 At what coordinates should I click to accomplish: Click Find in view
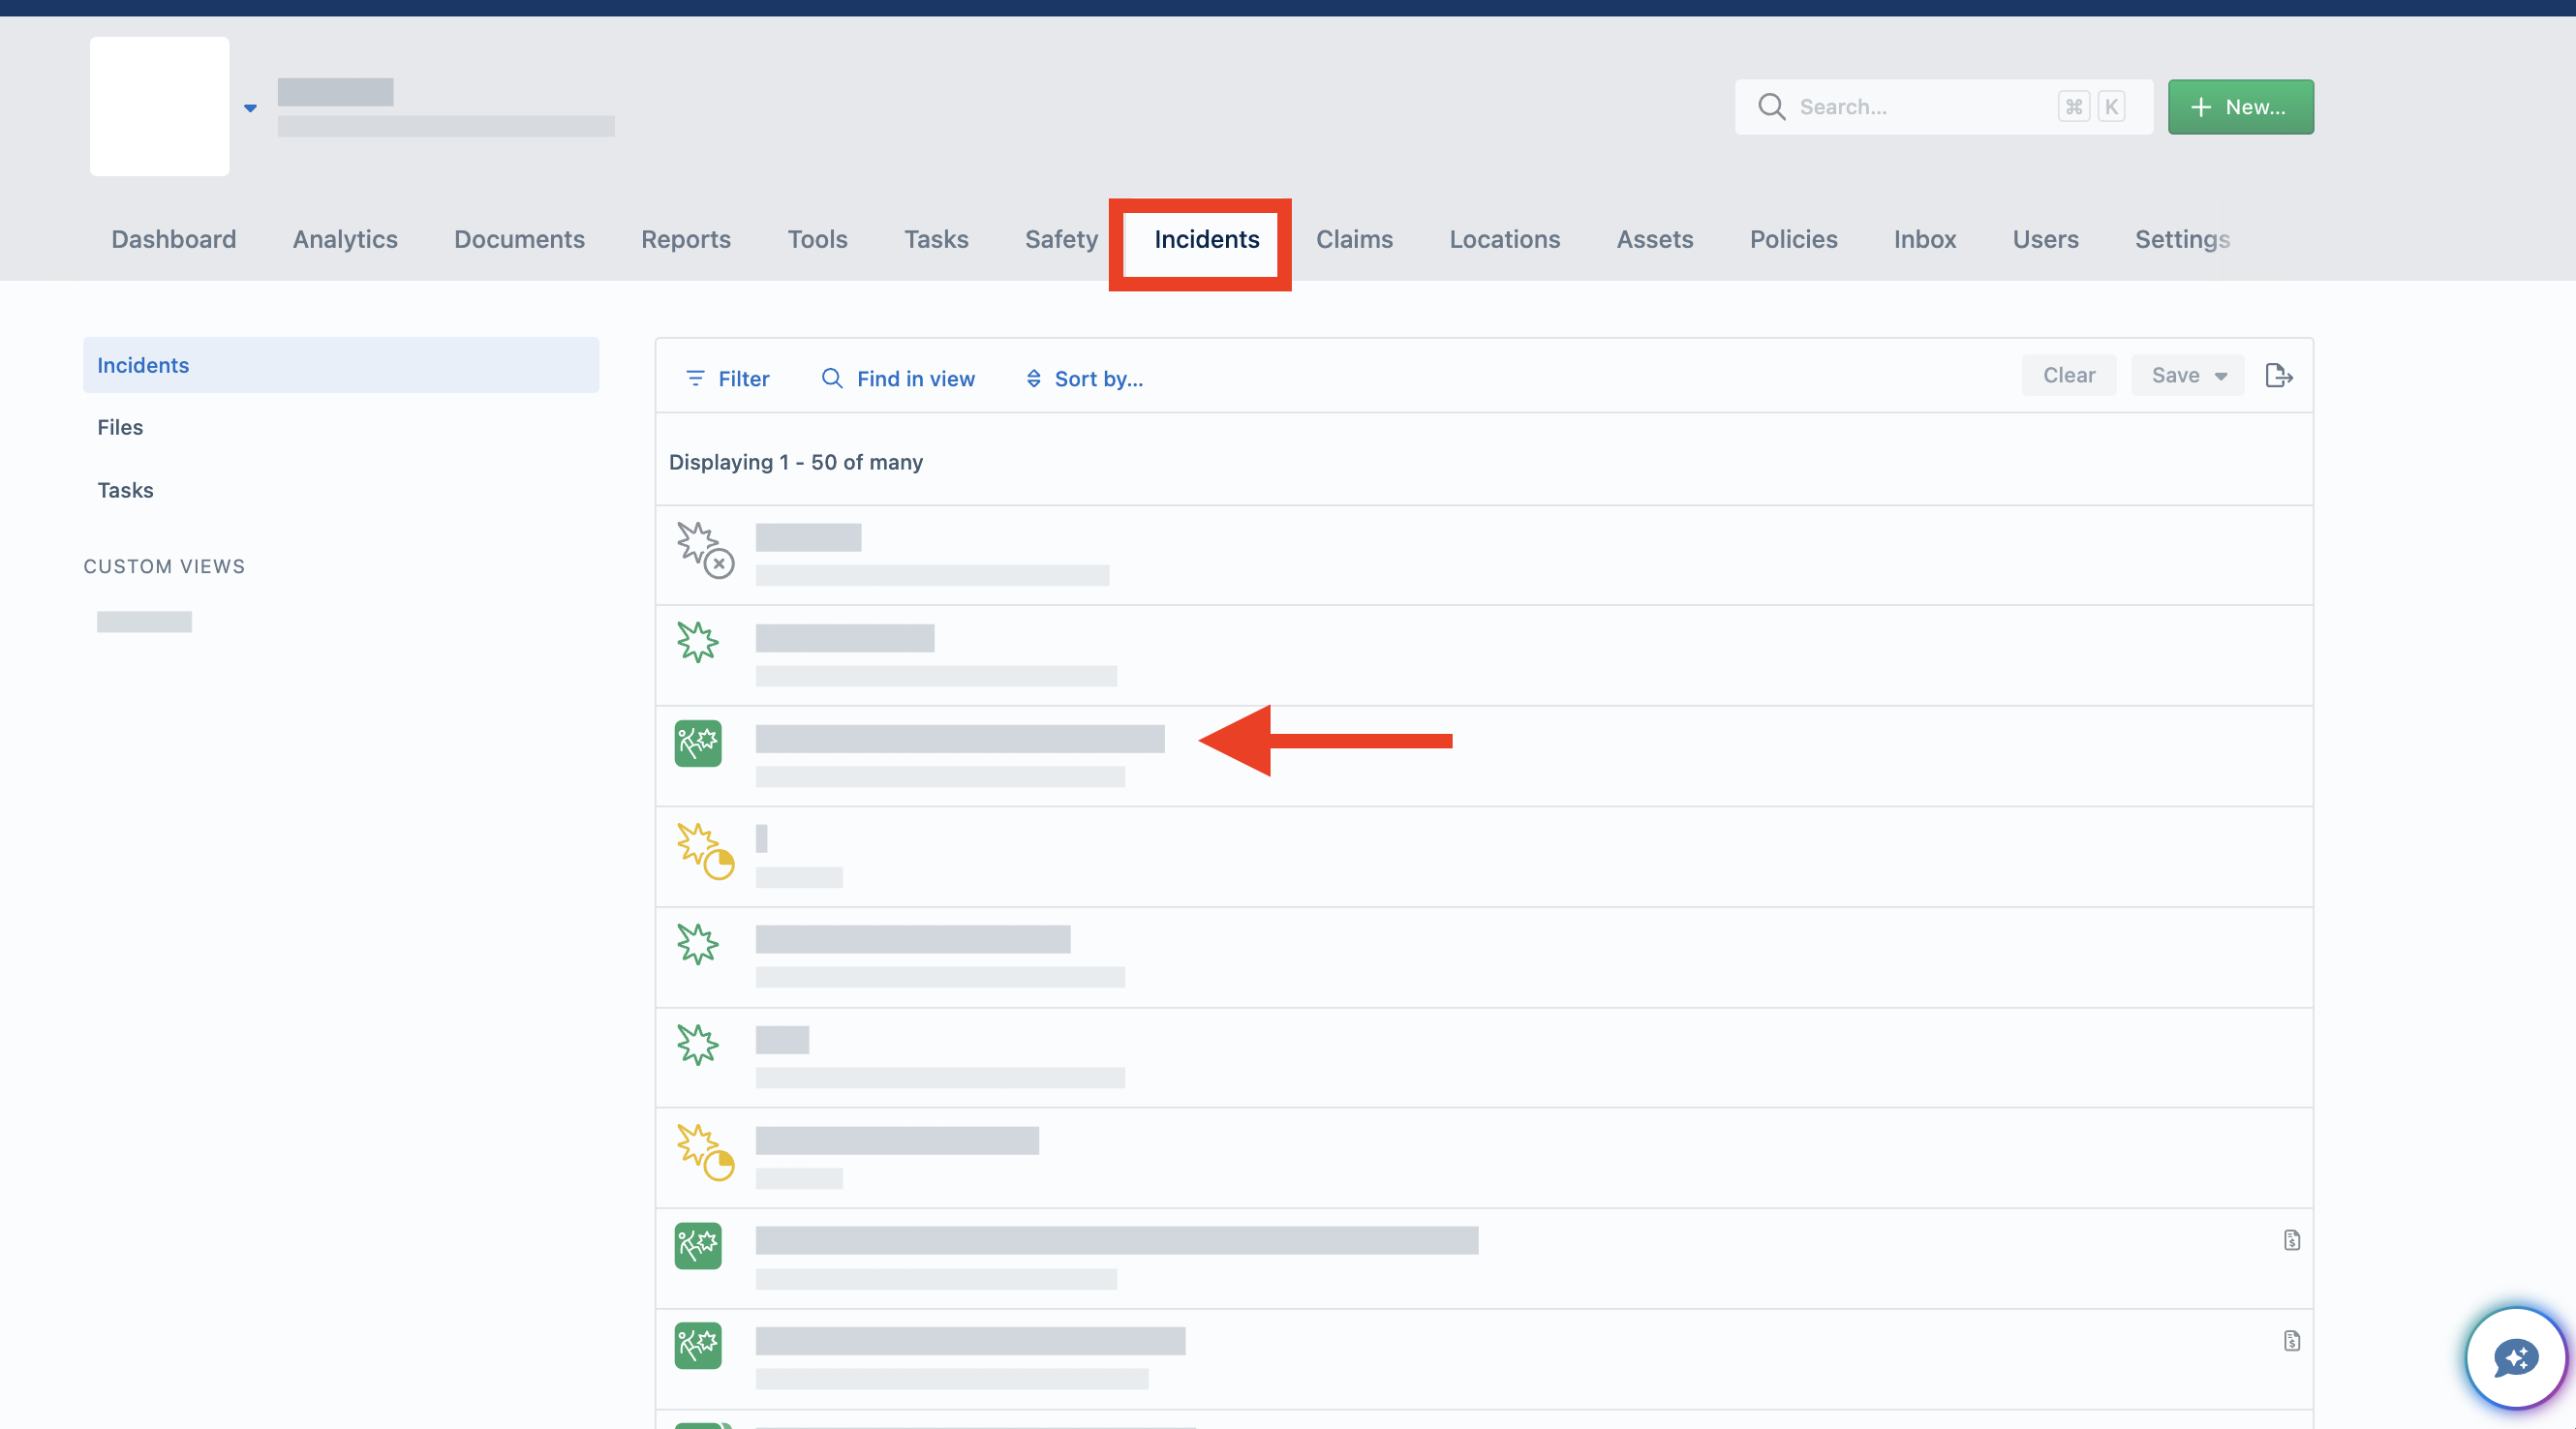click(x=897, y=379)
